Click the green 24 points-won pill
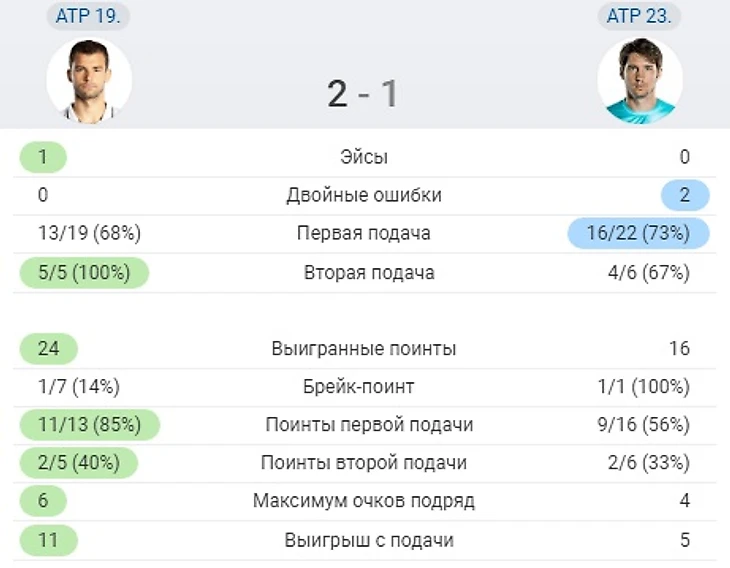Image resolution: width=730 pixels, height=568 pixels. pos(48,349)
